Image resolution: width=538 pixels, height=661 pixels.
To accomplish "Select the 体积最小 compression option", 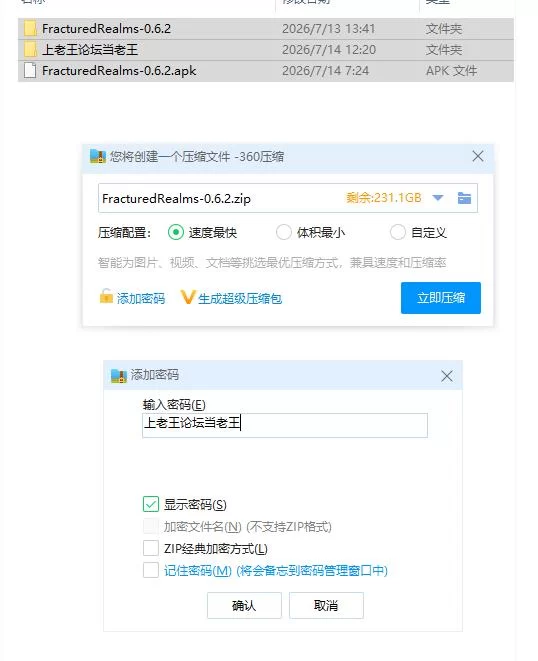I will coord(283,232).
